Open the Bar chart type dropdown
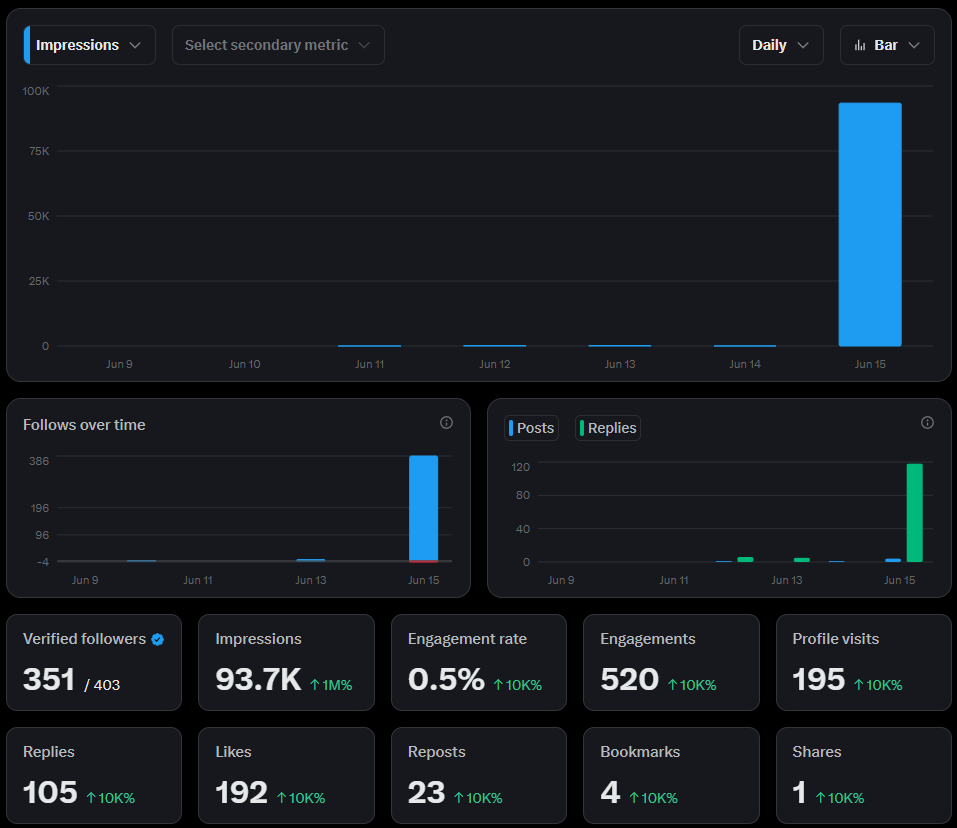Image resolution: width=957 pixels, height=828 pixels. click(887, 45)
